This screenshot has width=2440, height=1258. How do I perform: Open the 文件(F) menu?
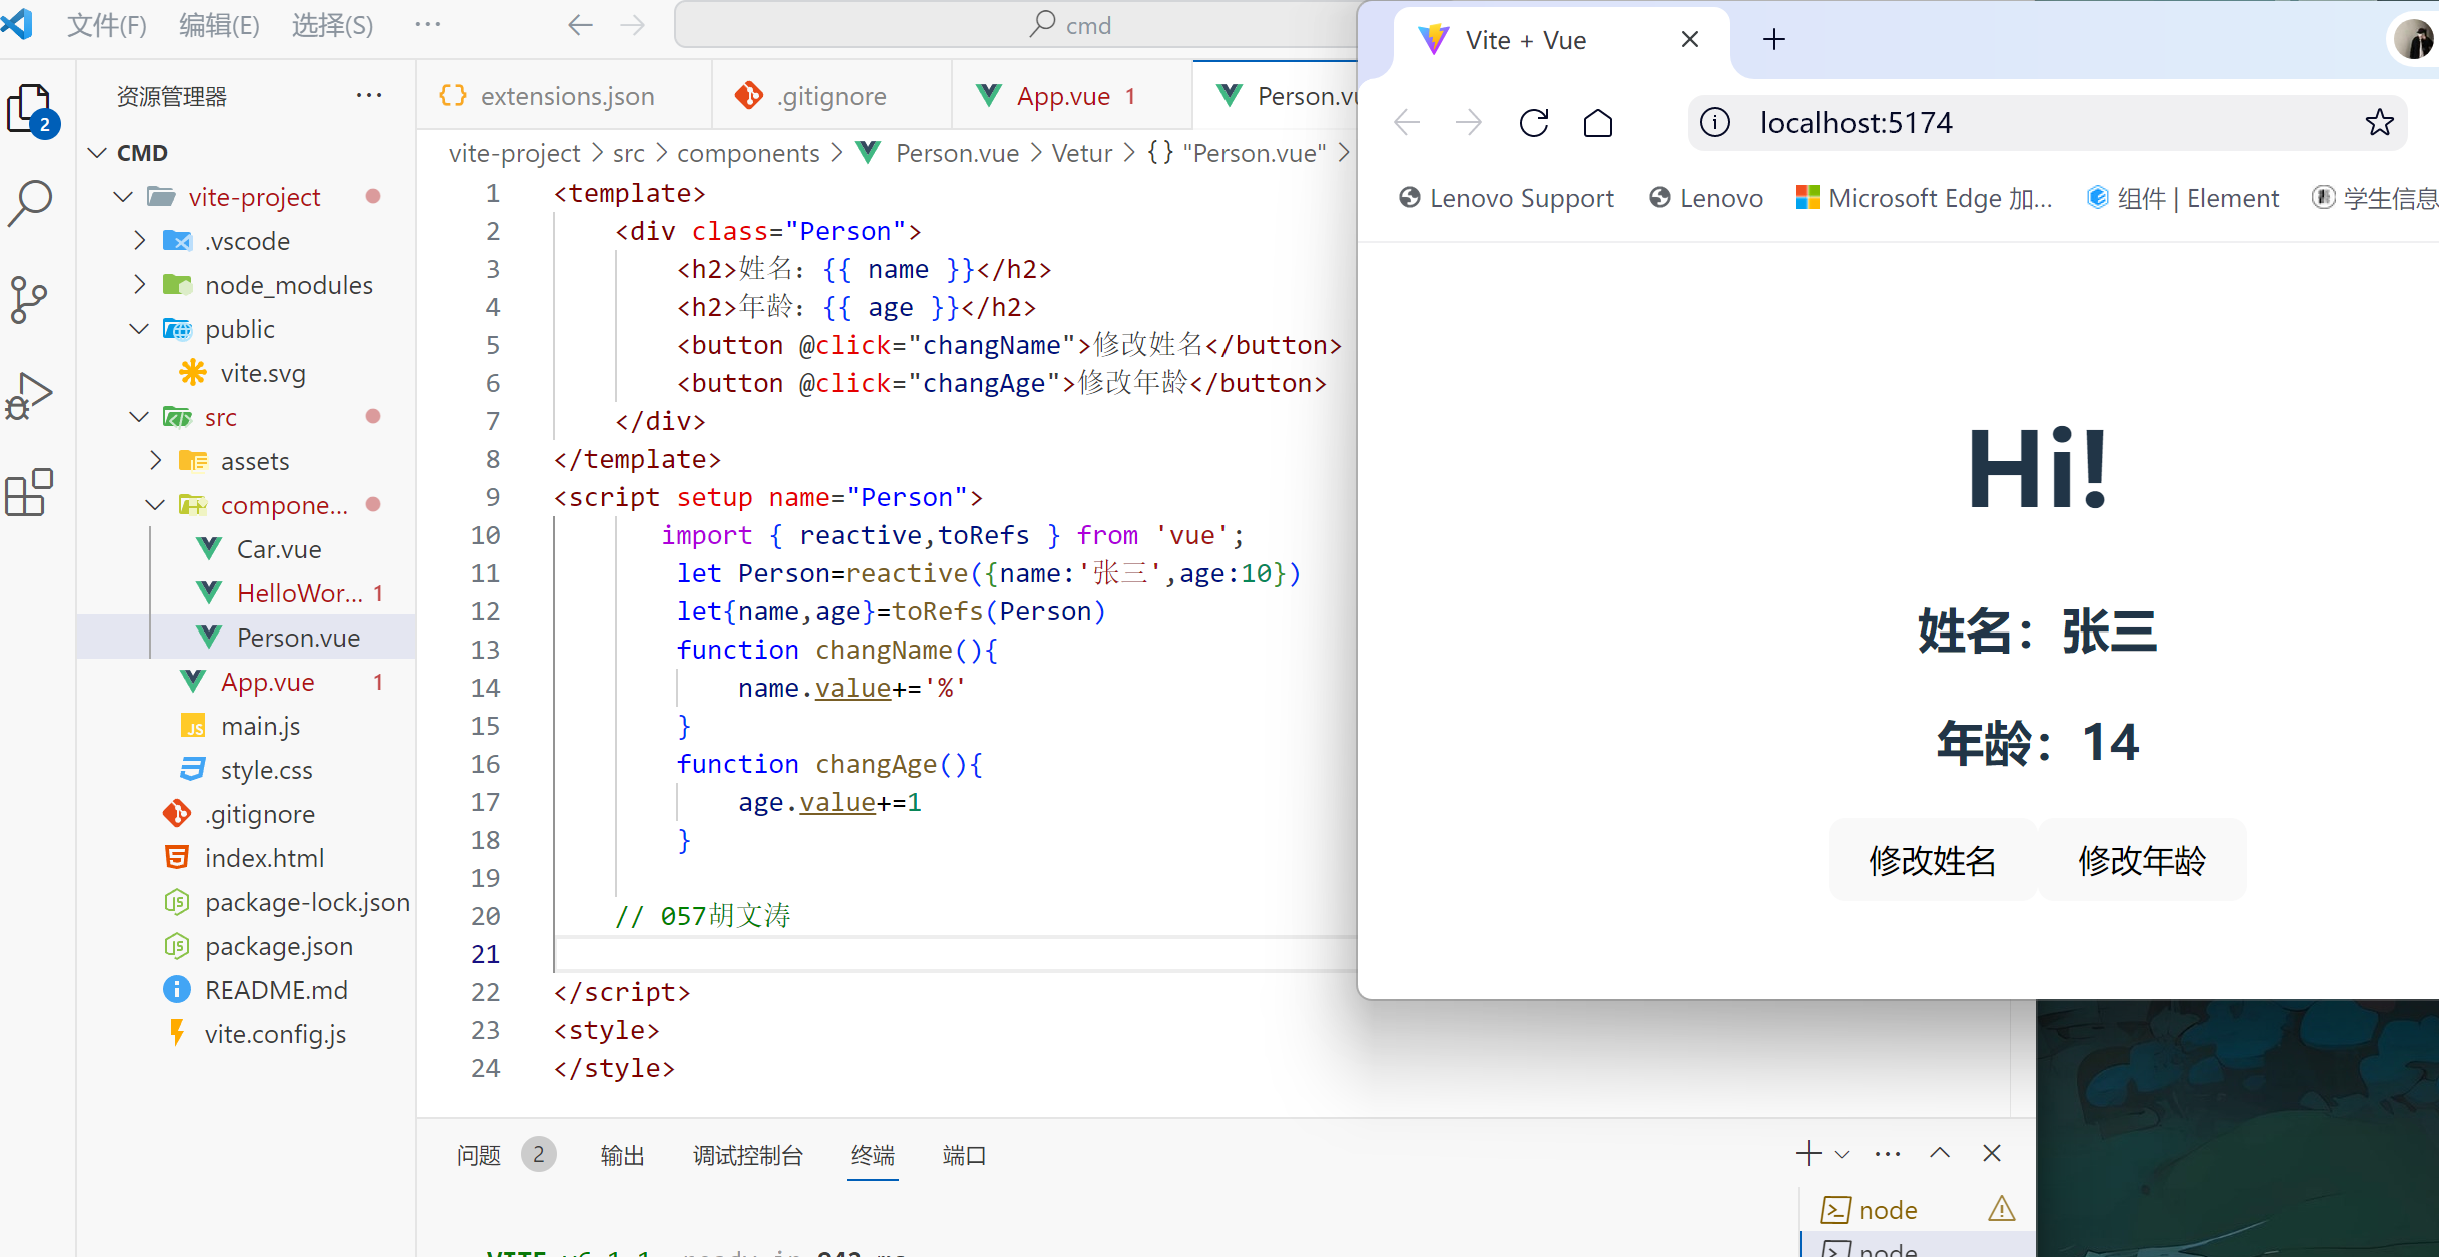tap(107, 25)
